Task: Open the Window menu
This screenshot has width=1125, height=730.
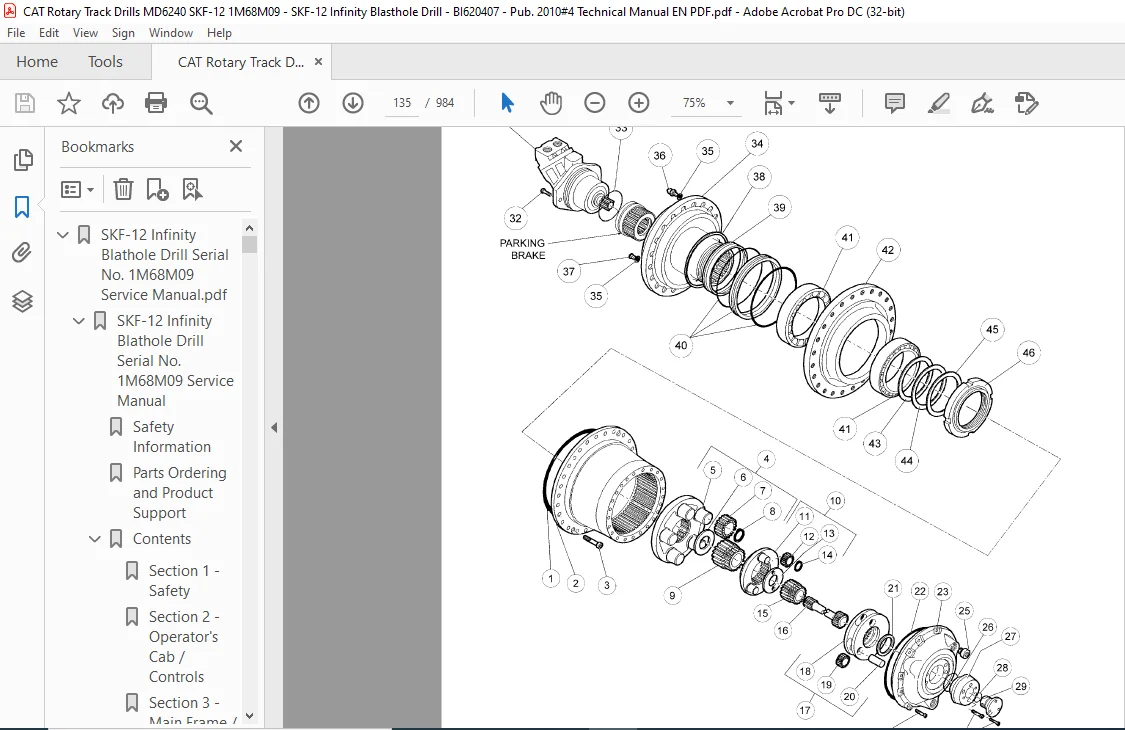Action: pyautogui.click(x=171, y=33)
